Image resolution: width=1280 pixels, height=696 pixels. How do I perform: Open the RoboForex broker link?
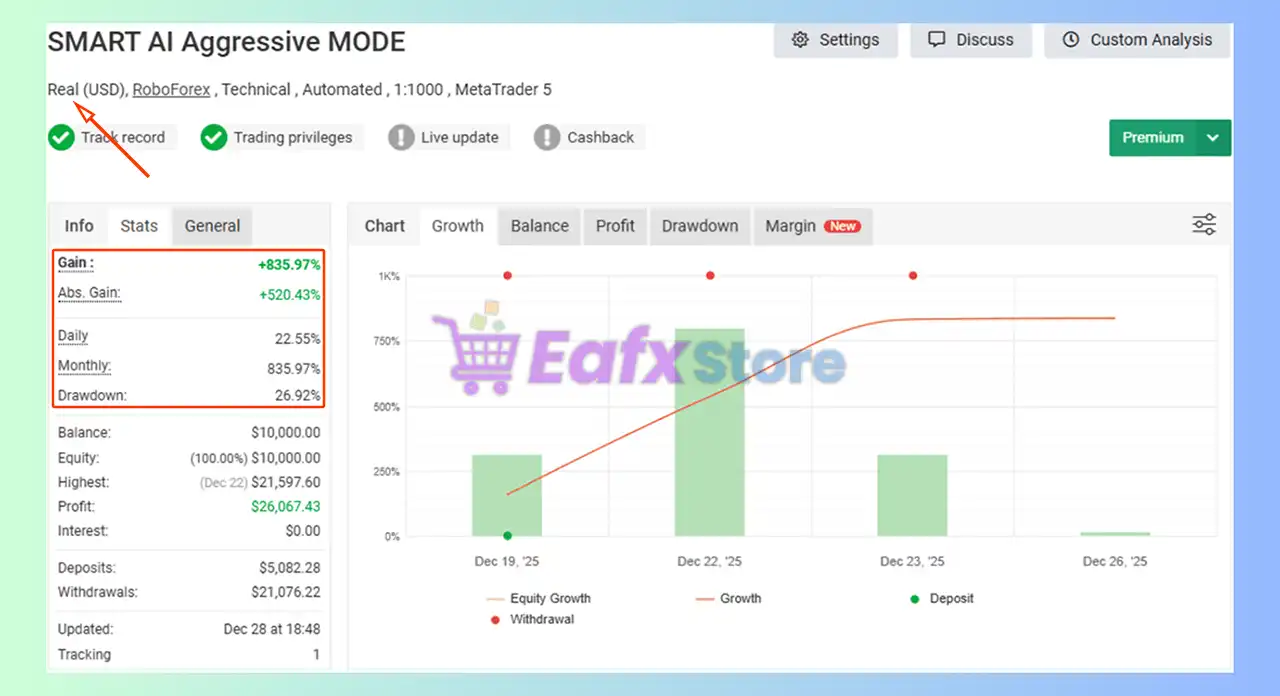point(172,90)
